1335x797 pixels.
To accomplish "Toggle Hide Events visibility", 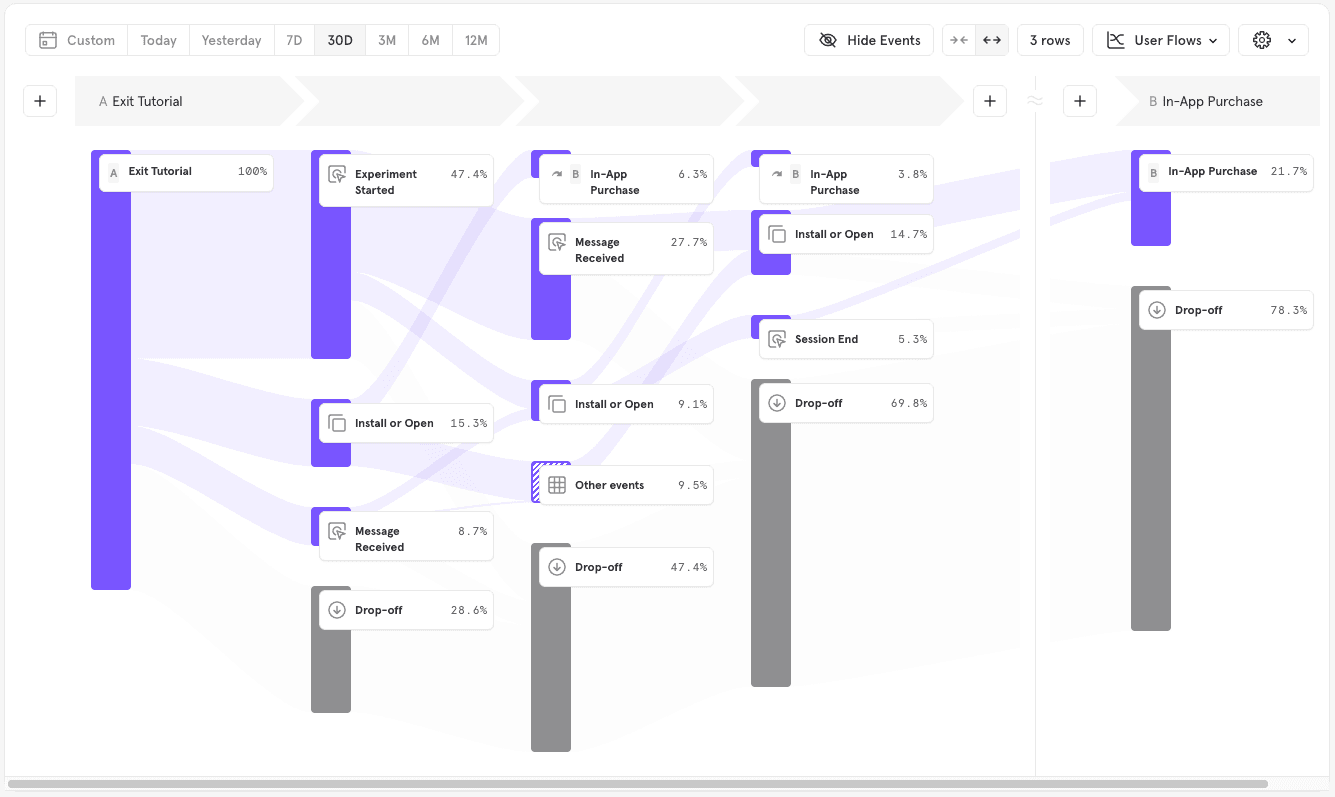I will click(868, 40).
